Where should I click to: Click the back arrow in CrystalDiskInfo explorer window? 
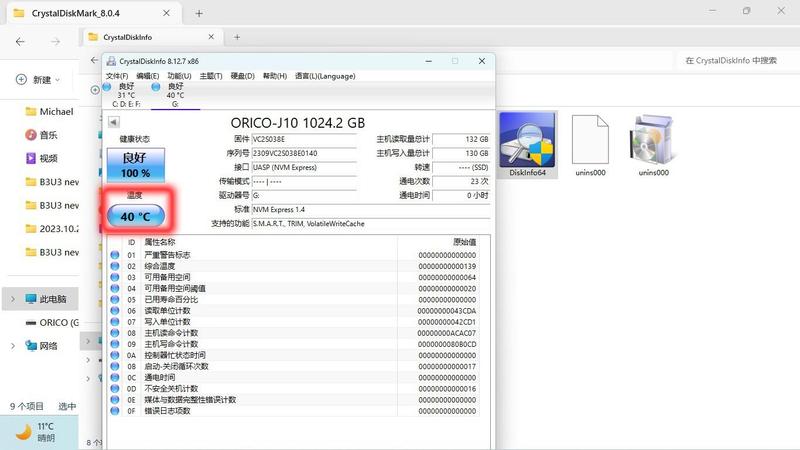point(94,60)
